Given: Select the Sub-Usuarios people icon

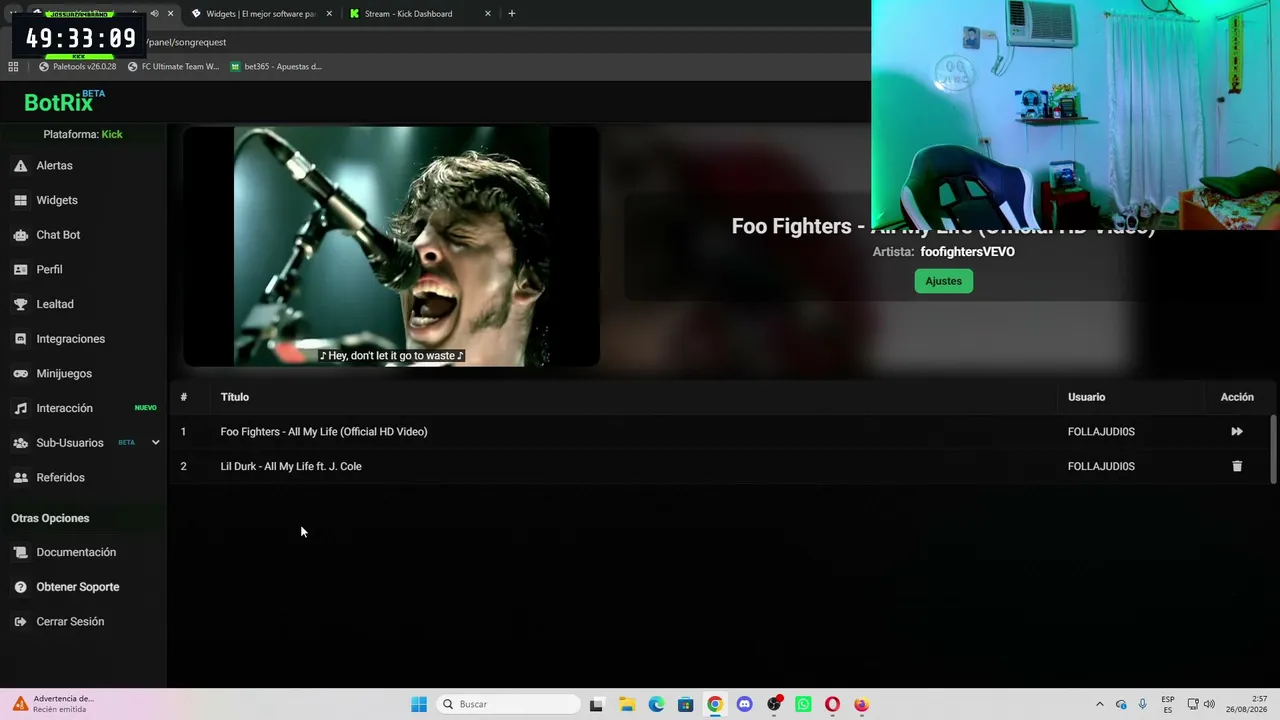Looking at the screenshot, I should coord(20,443).
